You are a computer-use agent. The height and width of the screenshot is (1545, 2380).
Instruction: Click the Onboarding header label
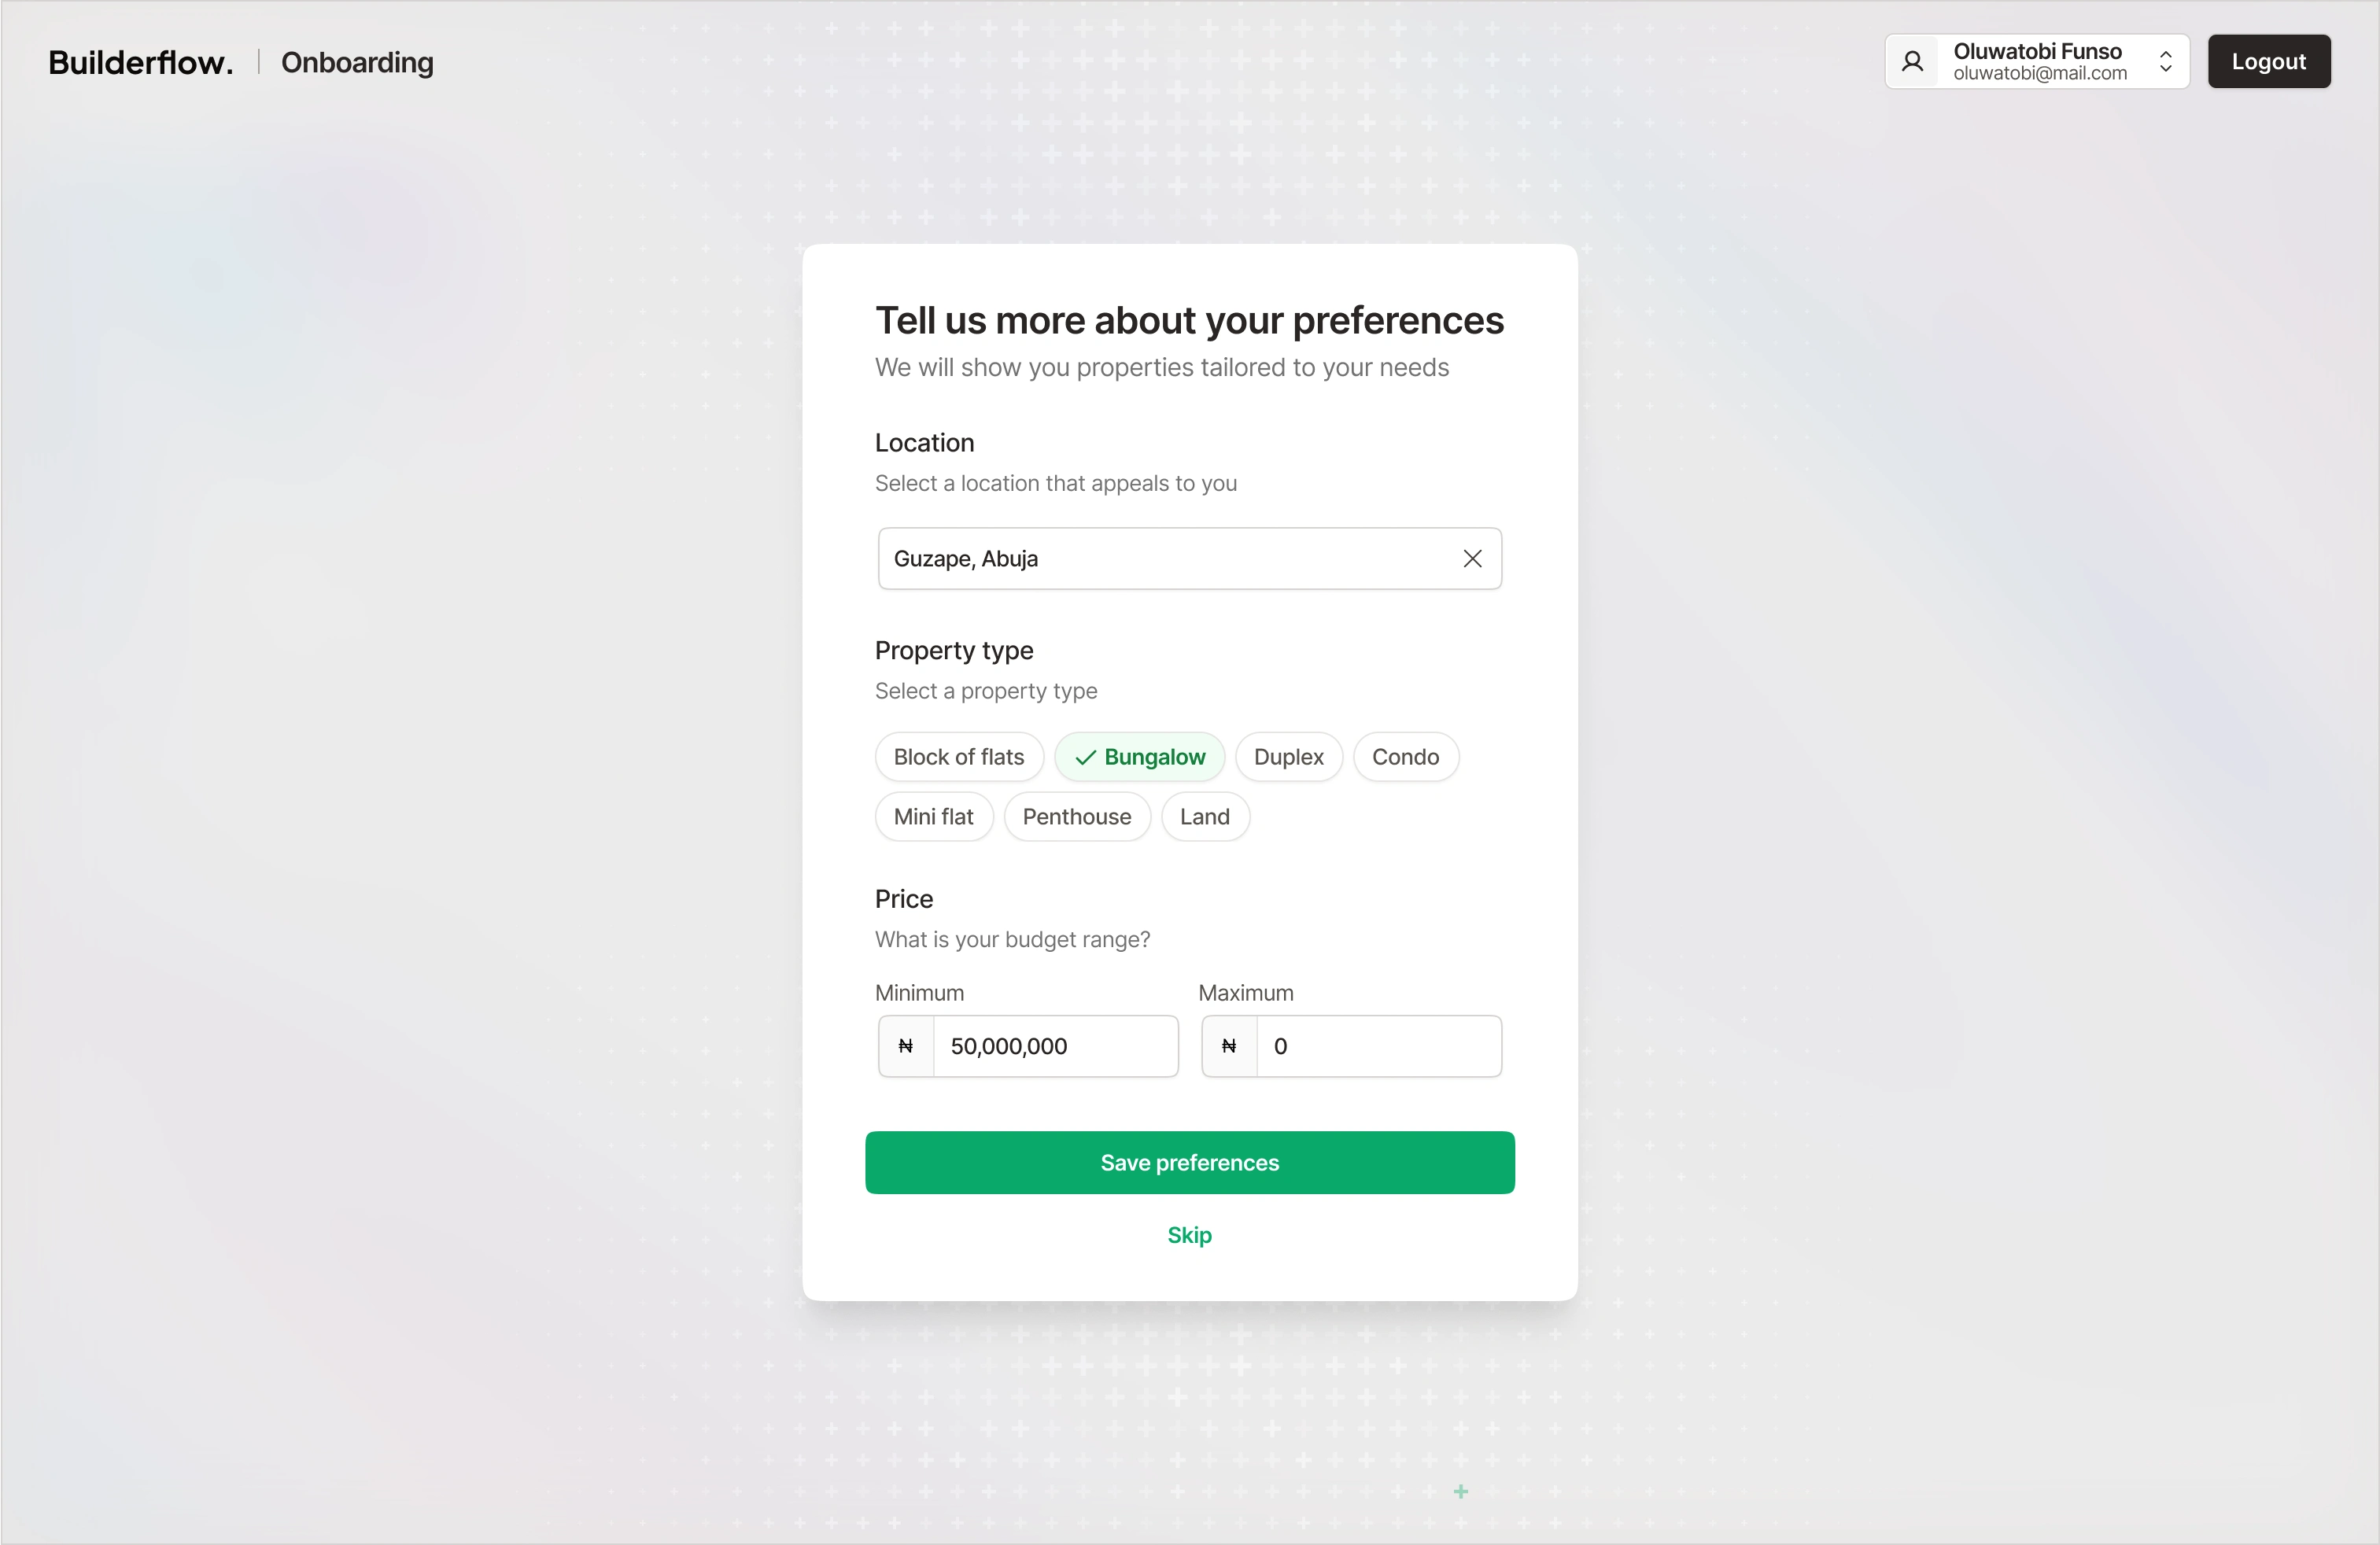coord(357,62)
